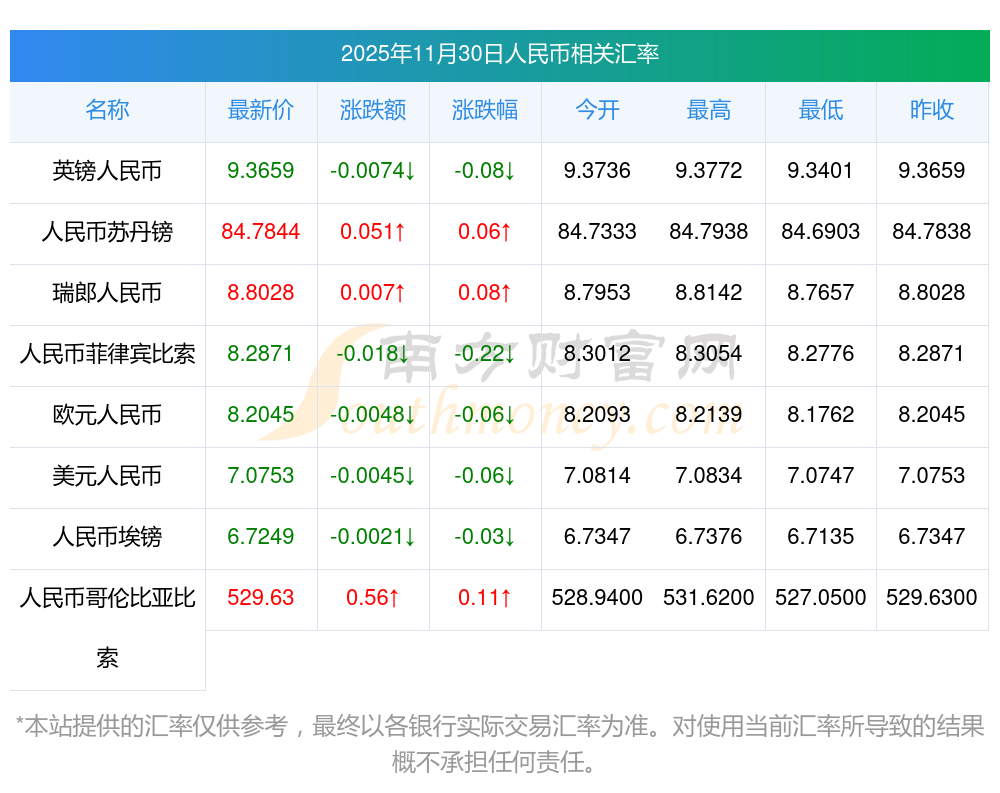The image size is (1000, 793).
Task: Select the 名称 column header
Action: coord(107,110)
